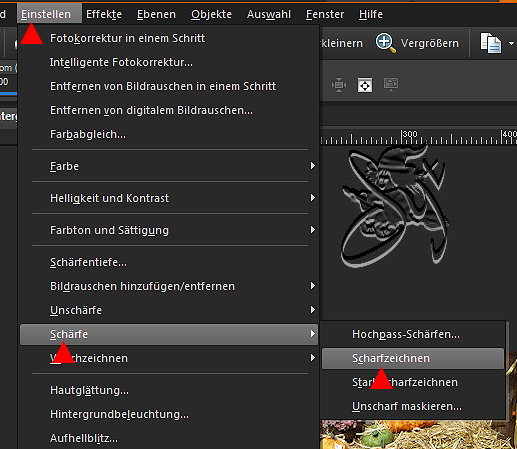Expand the Unschärfe submenu
Image resolution: width=517 pixels, height=449 pixels.
169,310
